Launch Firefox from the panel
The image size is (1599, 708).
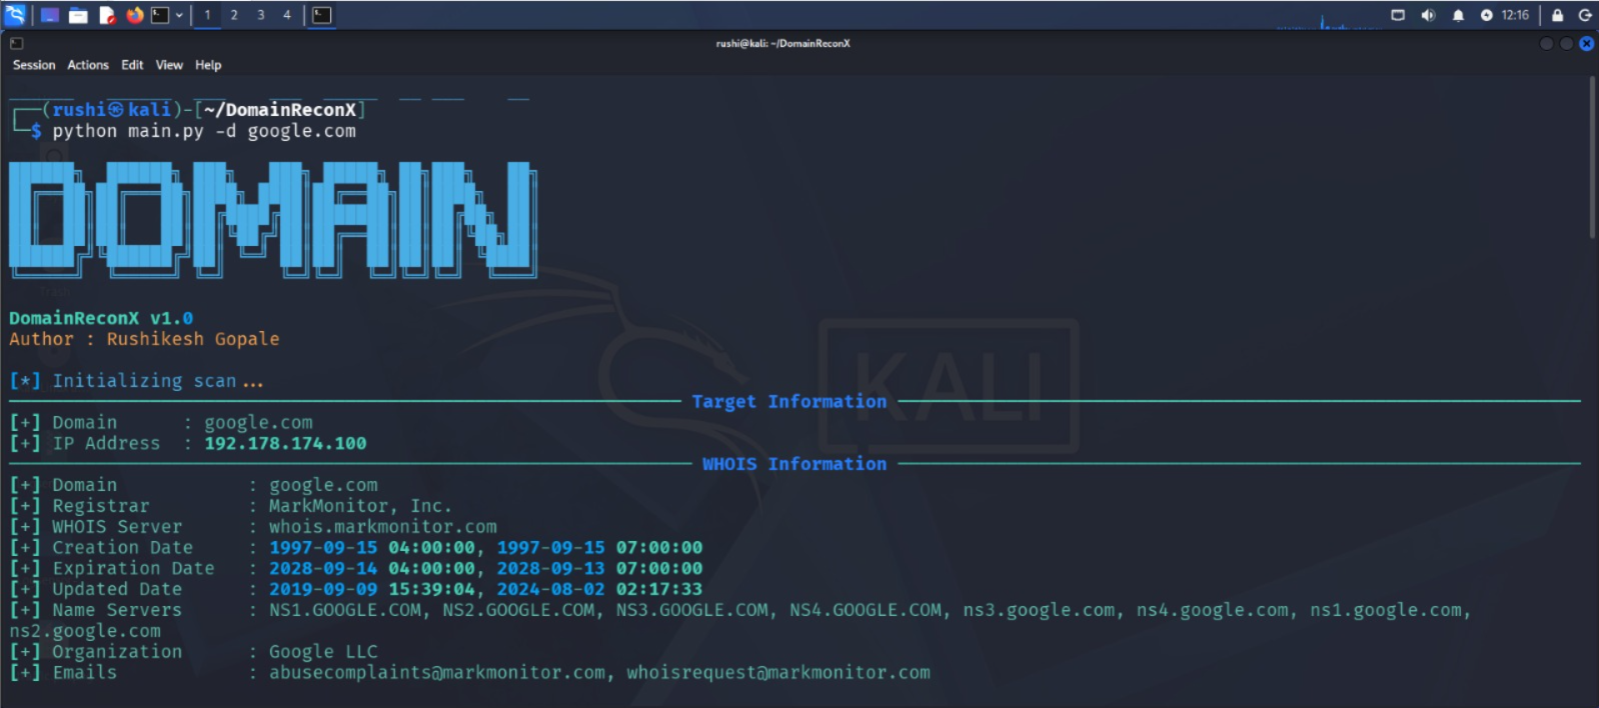click(x=134, y=15)
